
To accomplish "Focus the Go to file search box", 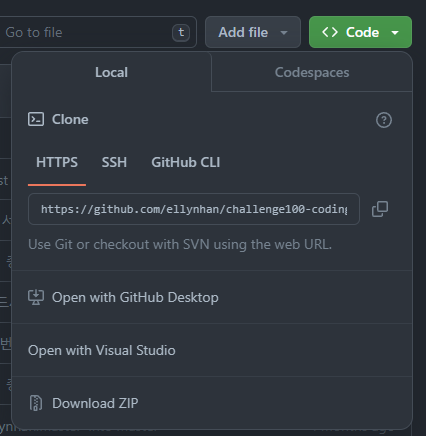I will click(x=98, y=32).
